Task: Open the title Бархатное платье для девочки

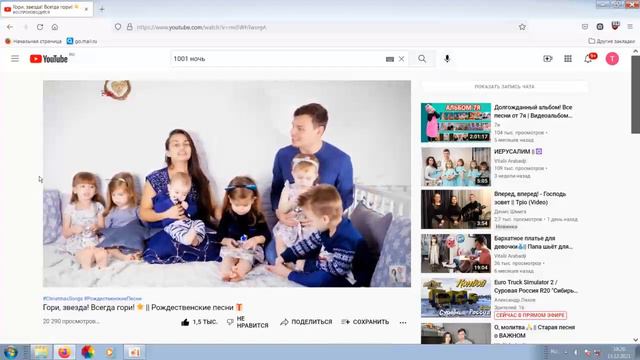Action: point(533,242)
